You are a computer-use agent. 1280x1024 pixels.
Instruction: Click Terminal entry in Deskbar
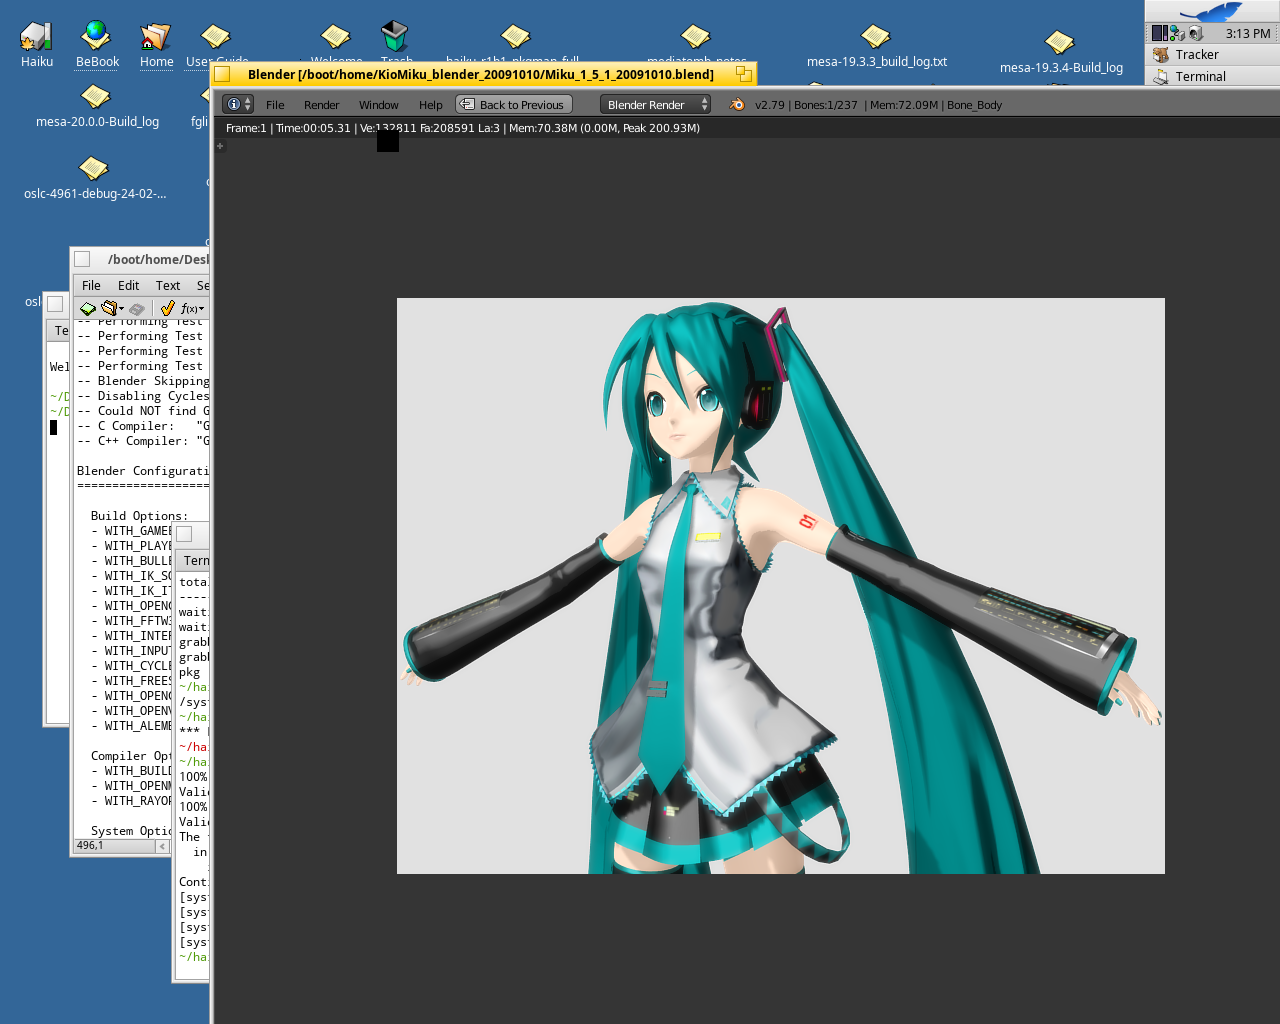tap(1213, 76)
